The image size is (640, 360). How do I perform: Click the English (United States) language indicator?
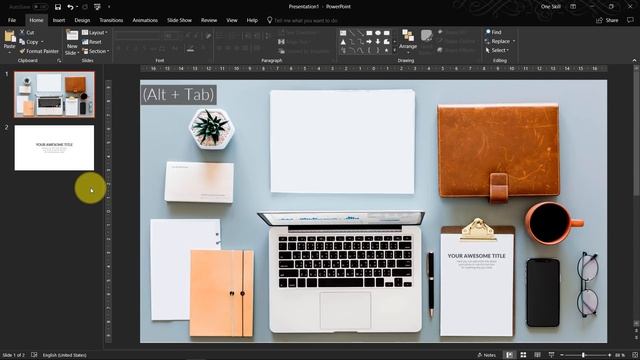click(x=64, y=355)
